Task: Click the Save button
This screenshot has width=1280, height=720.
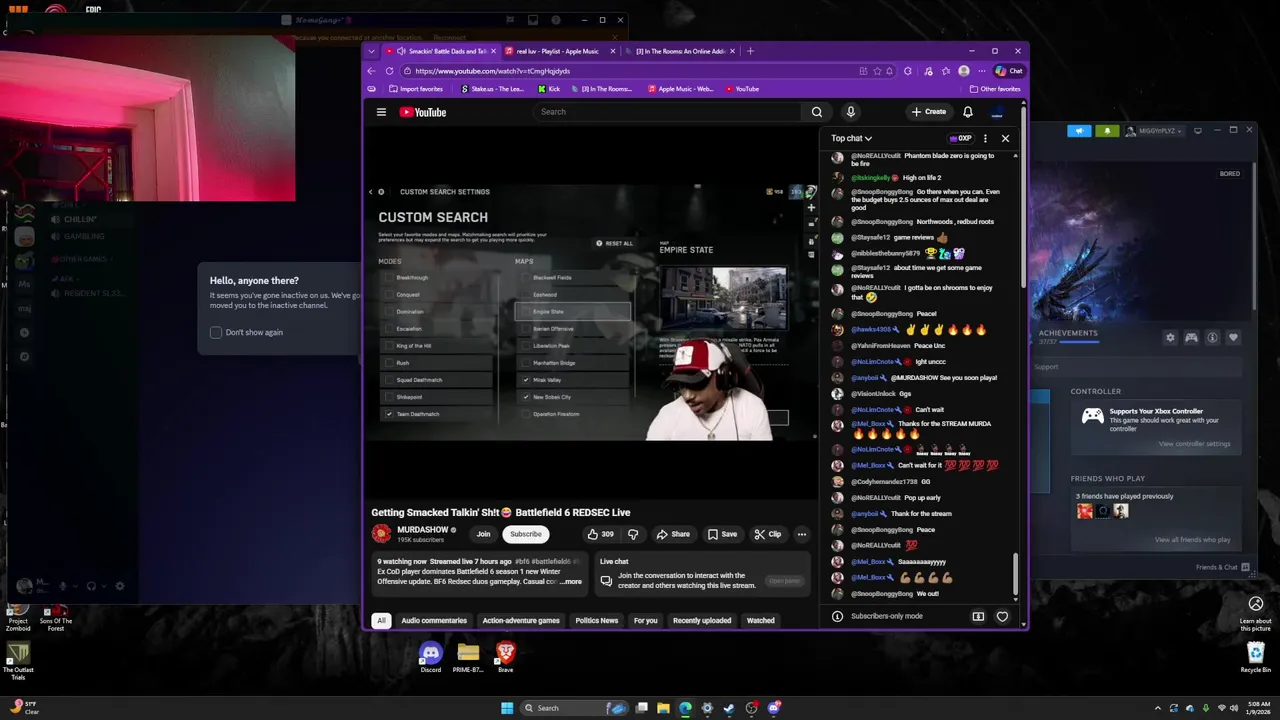Action: (722, 534)
